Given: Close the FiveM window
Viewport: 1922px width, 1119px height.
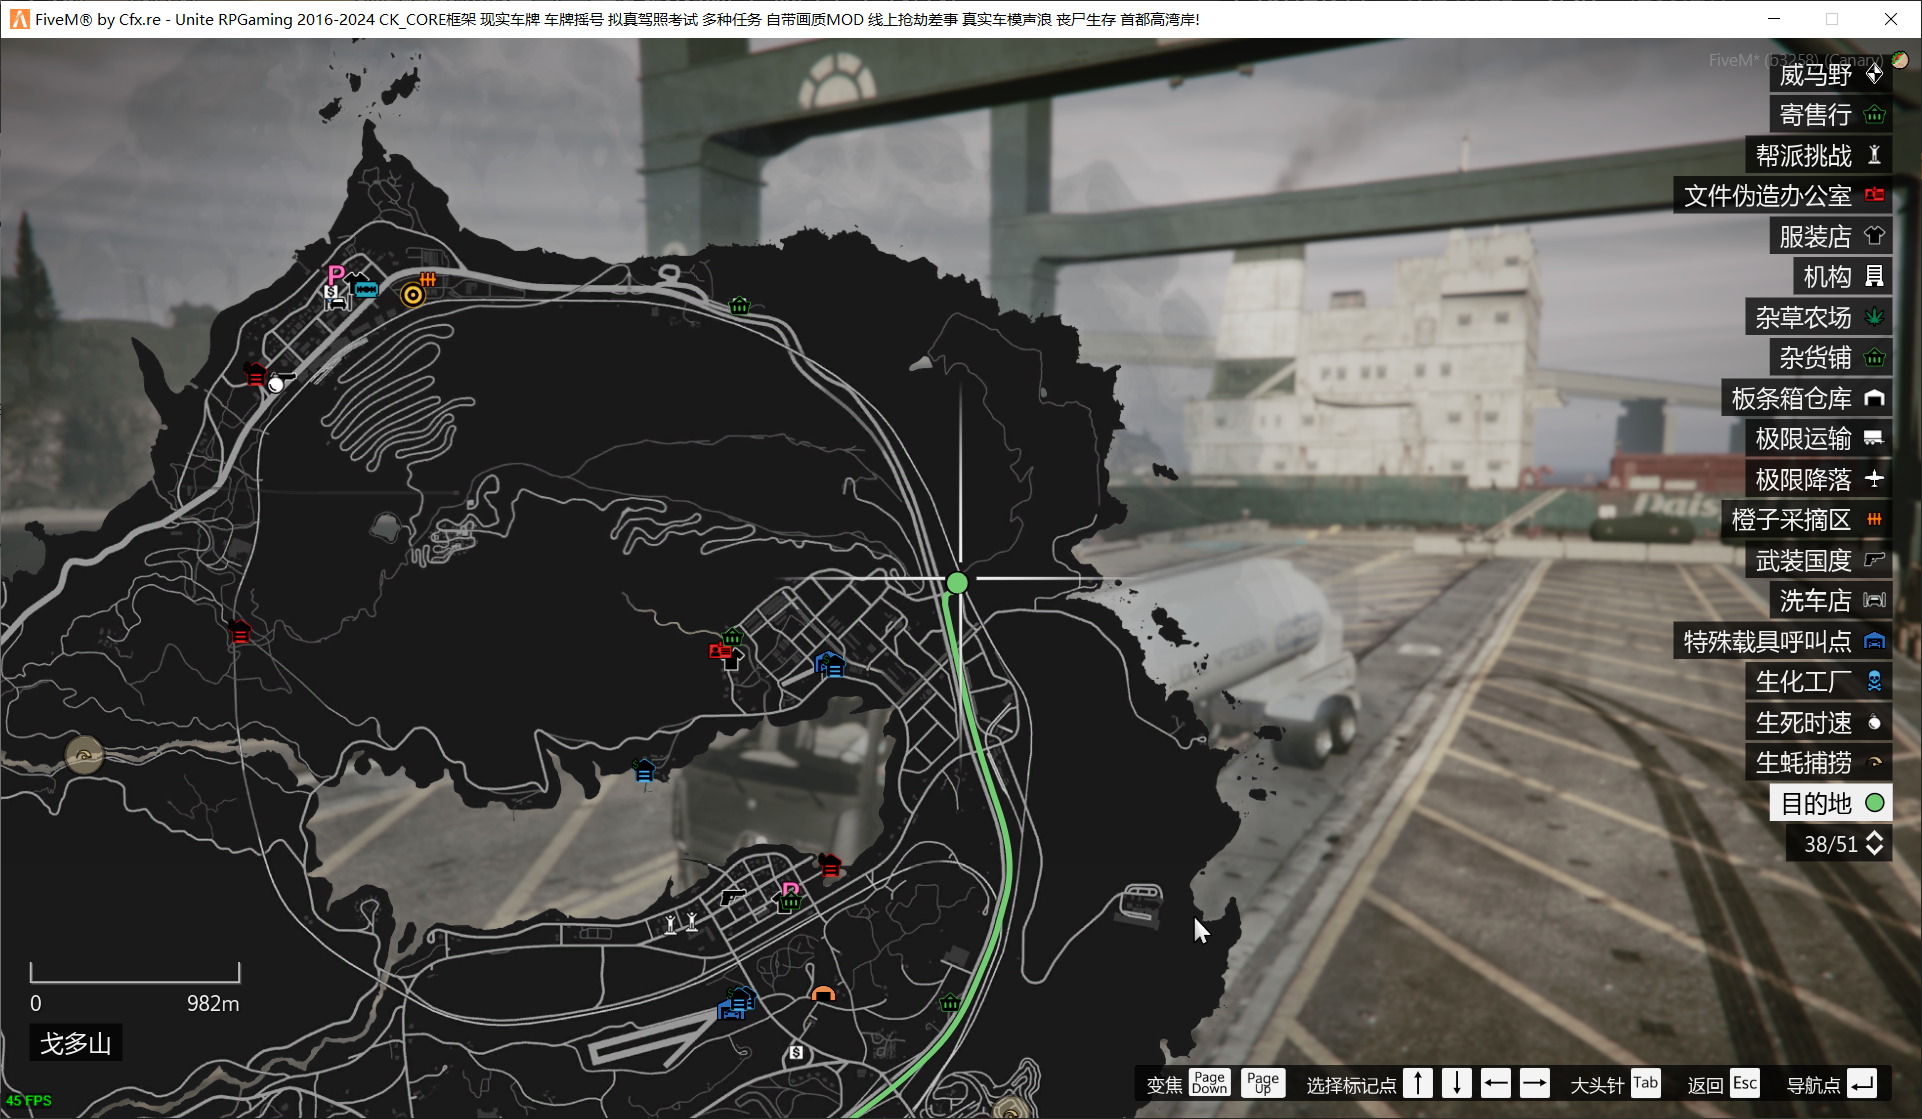Looking at the screenshot, I should pyautogui.click(x=1890, y=19).
